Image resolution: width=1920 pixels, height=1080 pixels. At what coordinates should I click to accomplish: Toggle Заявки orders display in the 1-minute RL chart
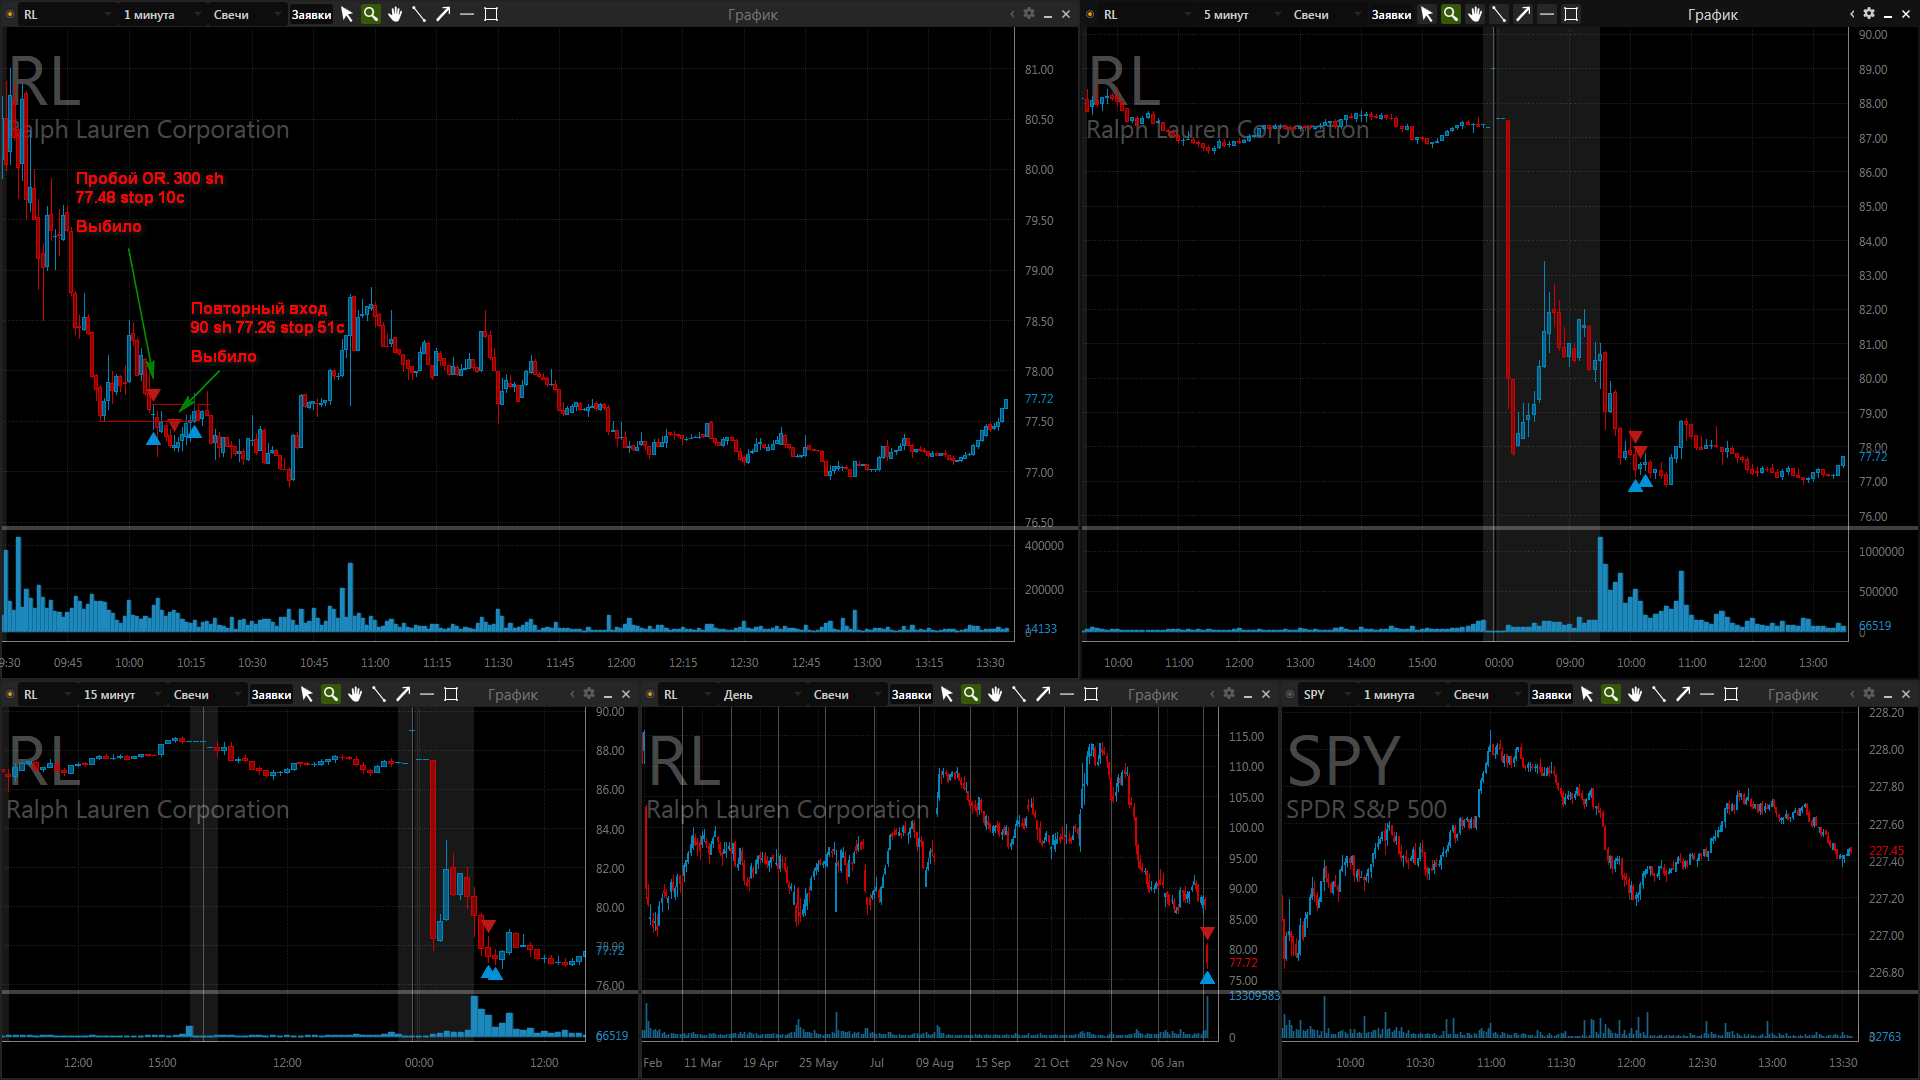click(311, 14)
